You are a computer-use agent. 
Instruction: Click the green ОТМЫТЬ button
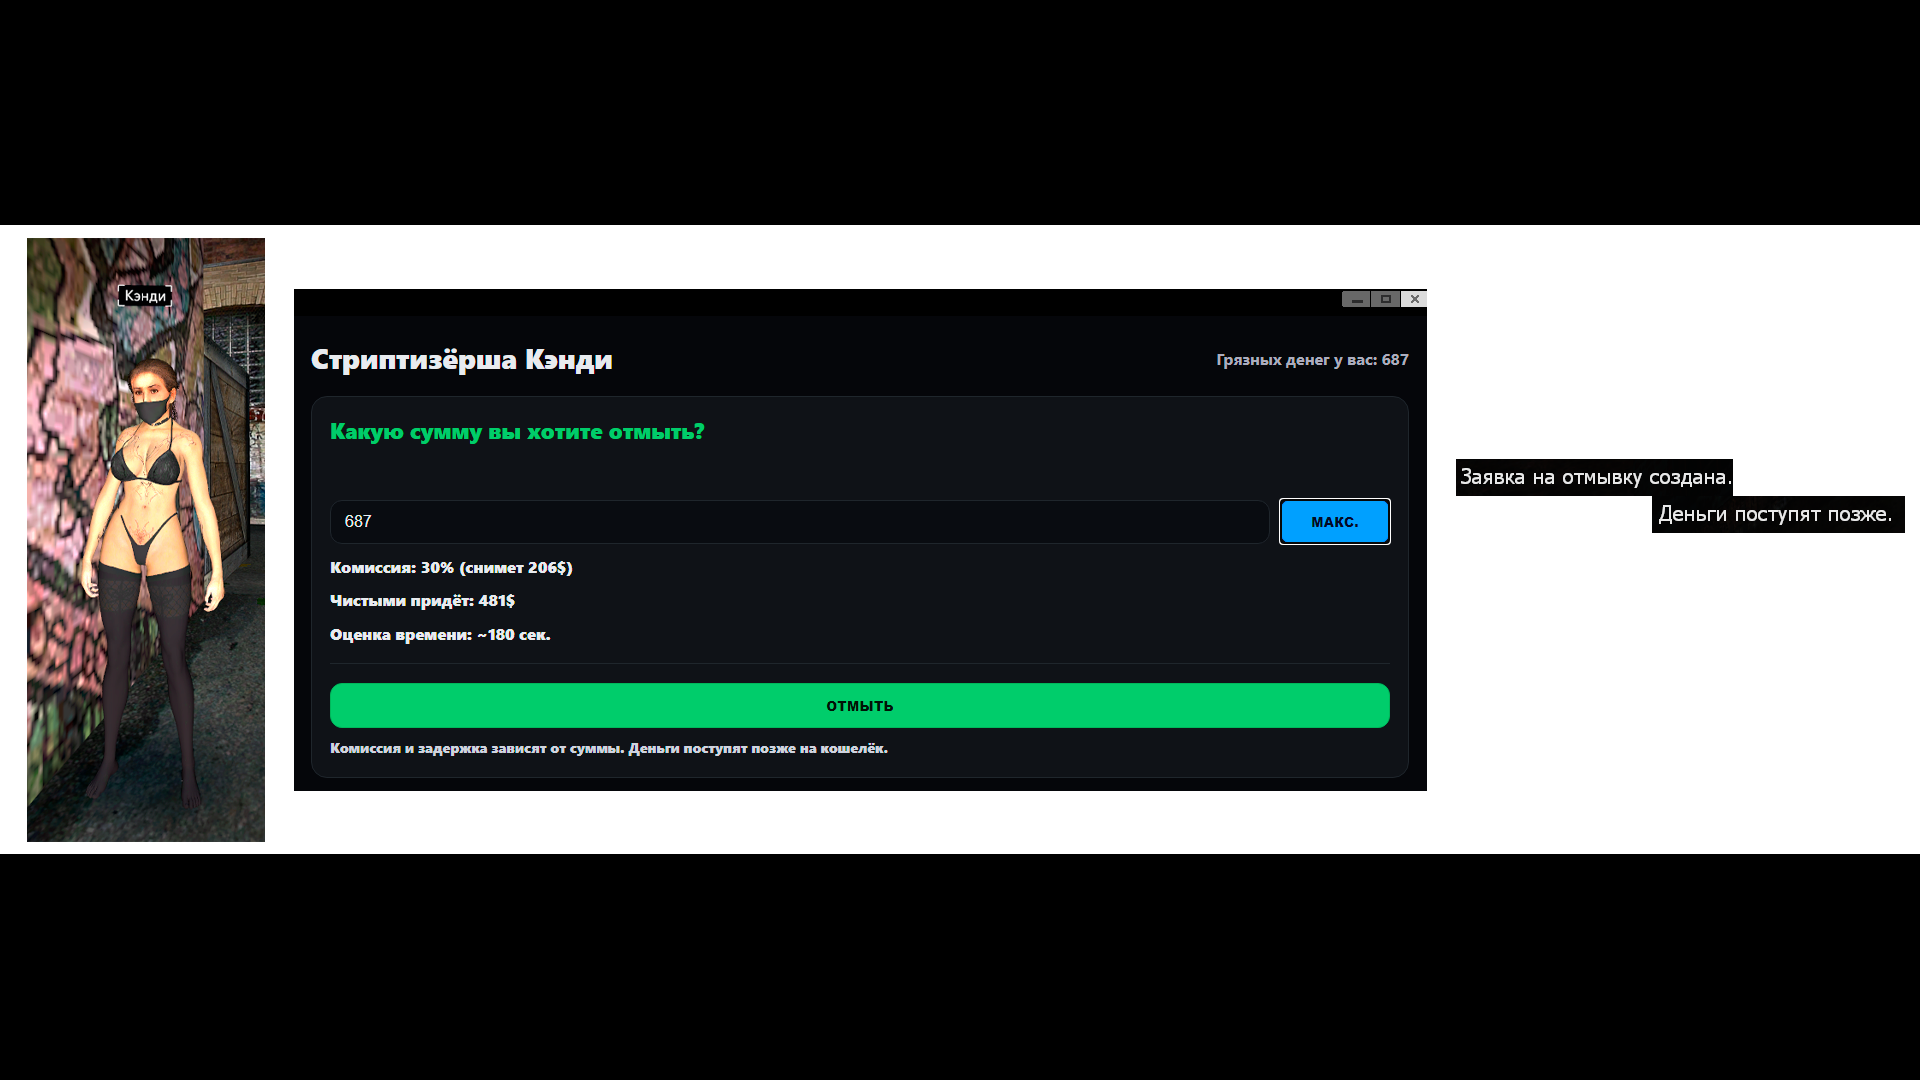click(859, 705)
